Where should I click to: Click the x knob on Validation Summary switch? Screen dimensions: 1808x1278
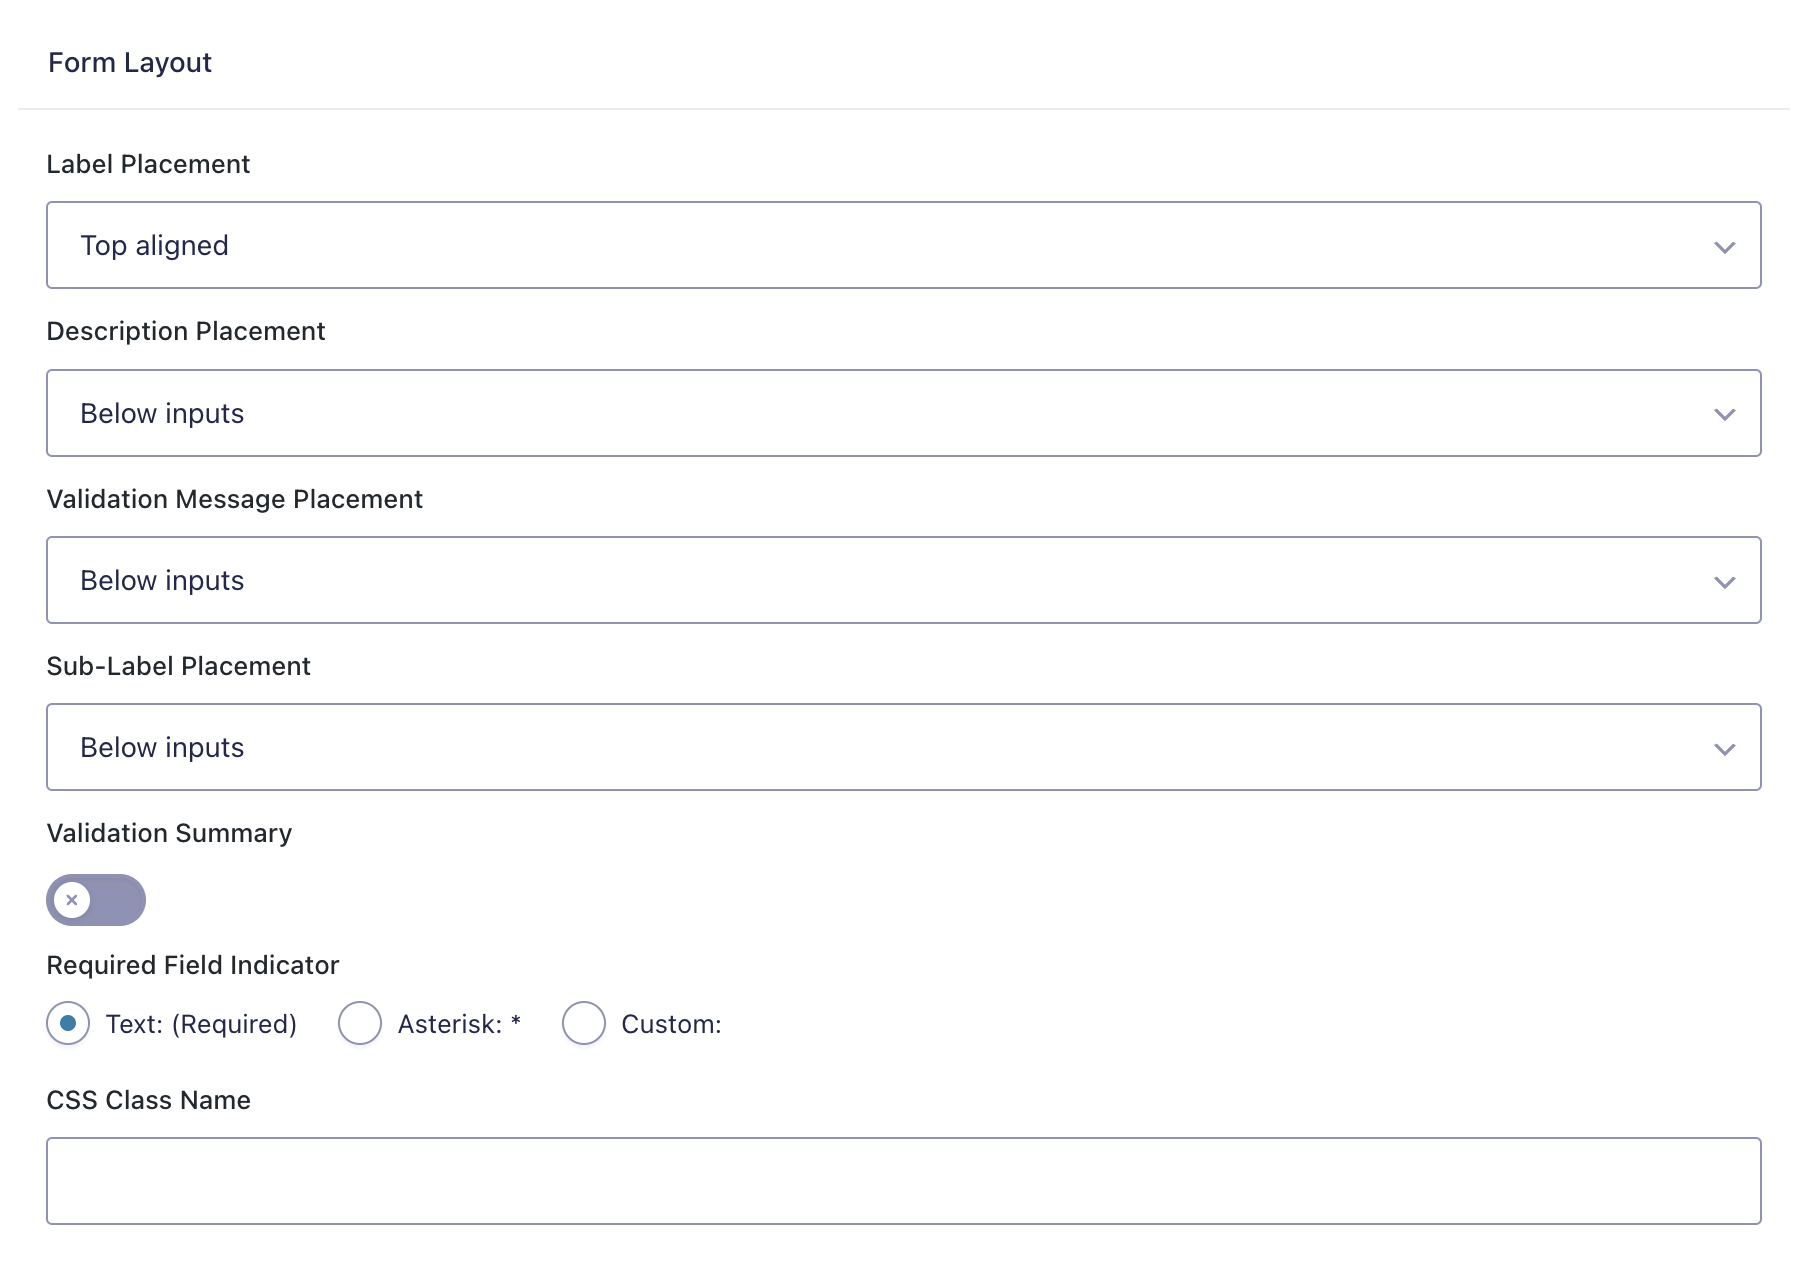72,900
